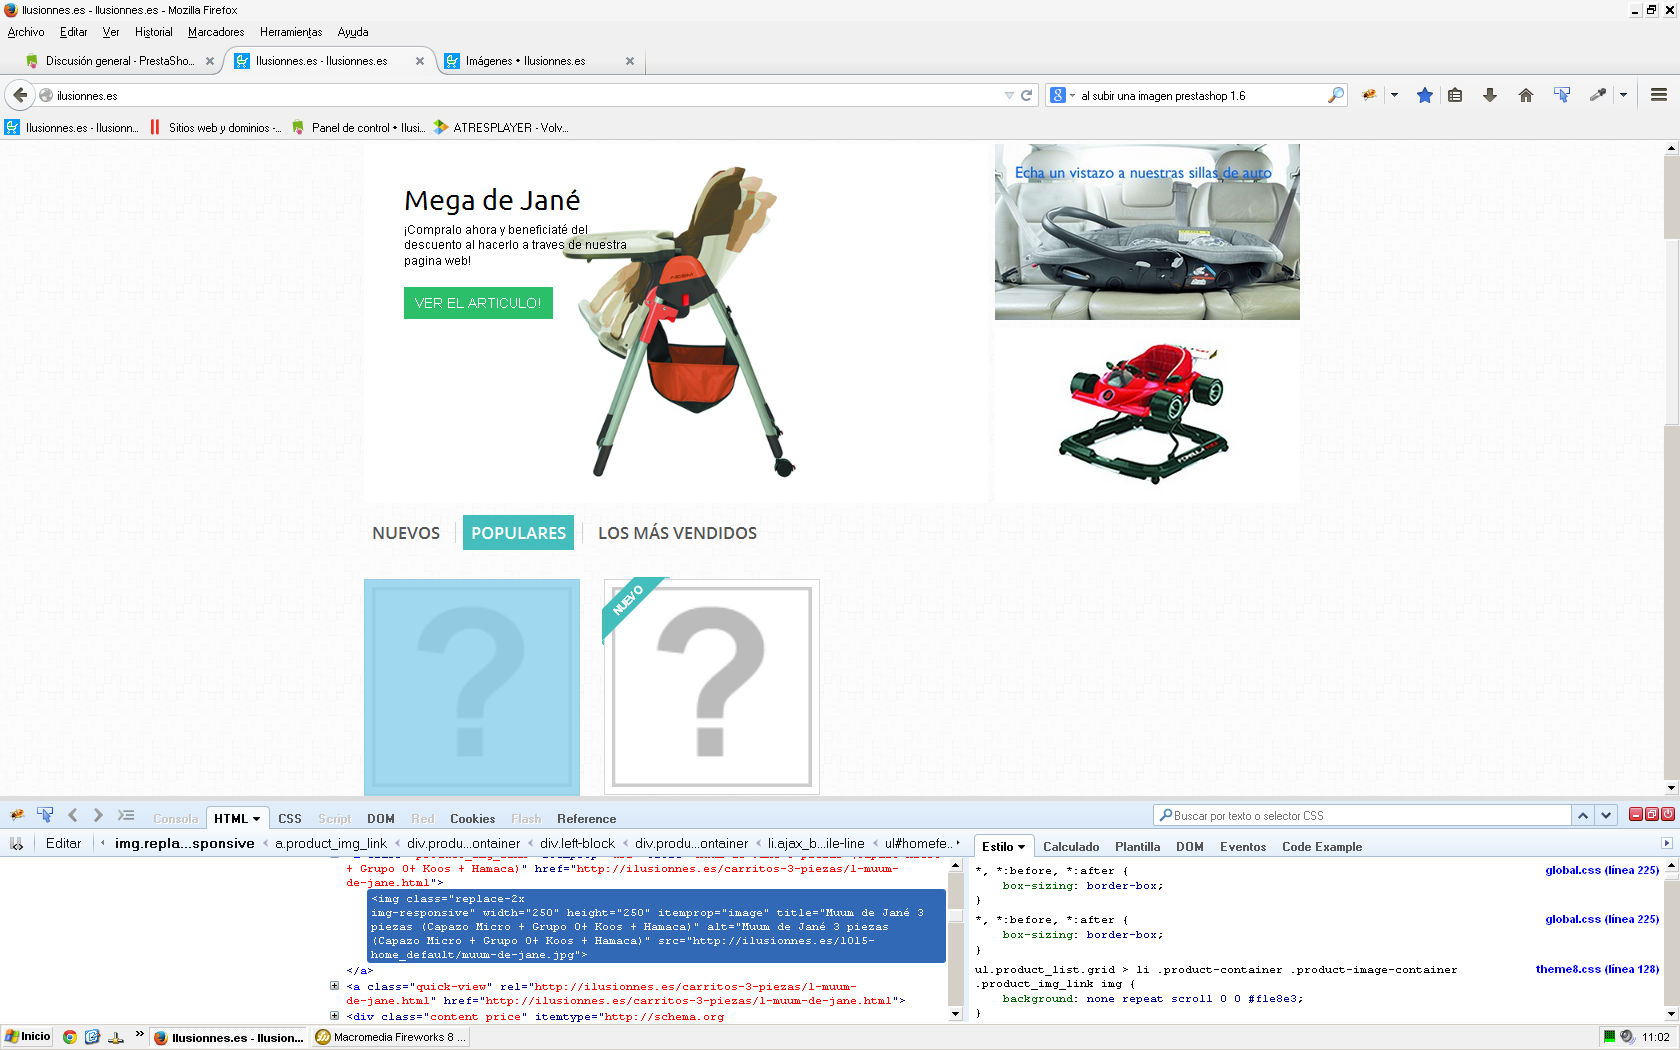Open the Inicio start button

coord(27,1037)
